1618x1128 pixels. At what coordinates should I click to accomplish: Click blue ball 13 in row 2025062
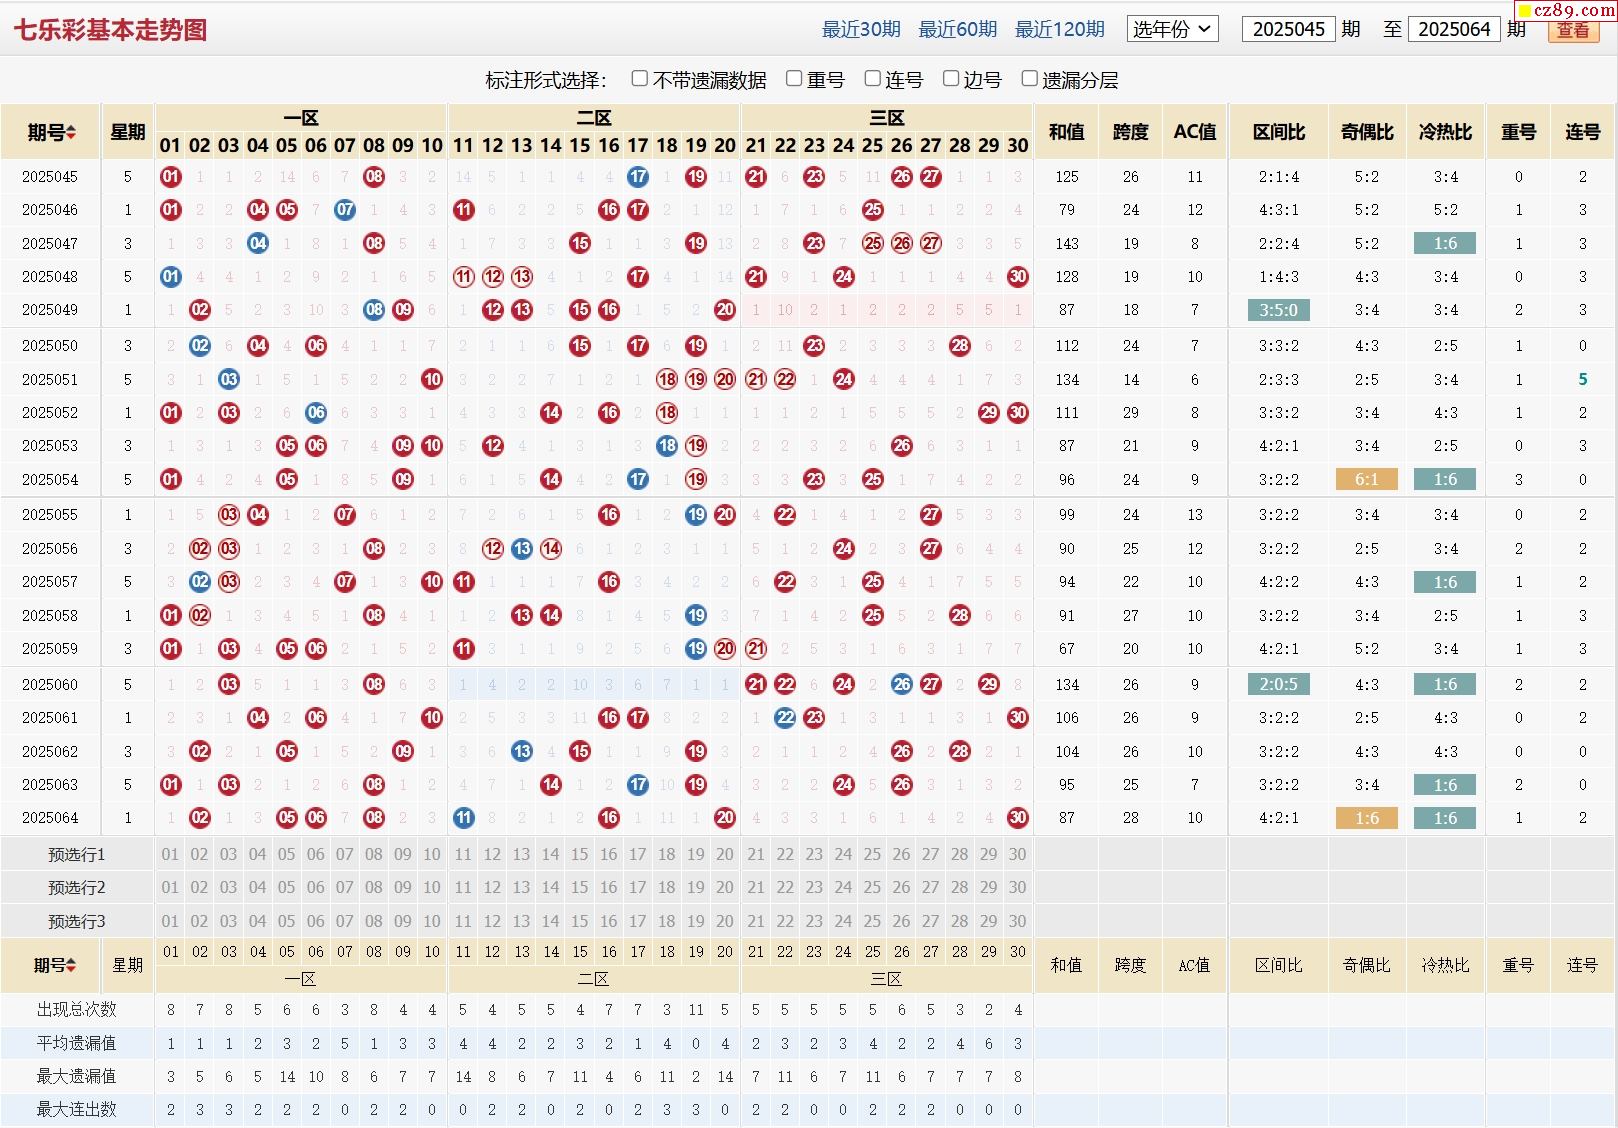522,752
